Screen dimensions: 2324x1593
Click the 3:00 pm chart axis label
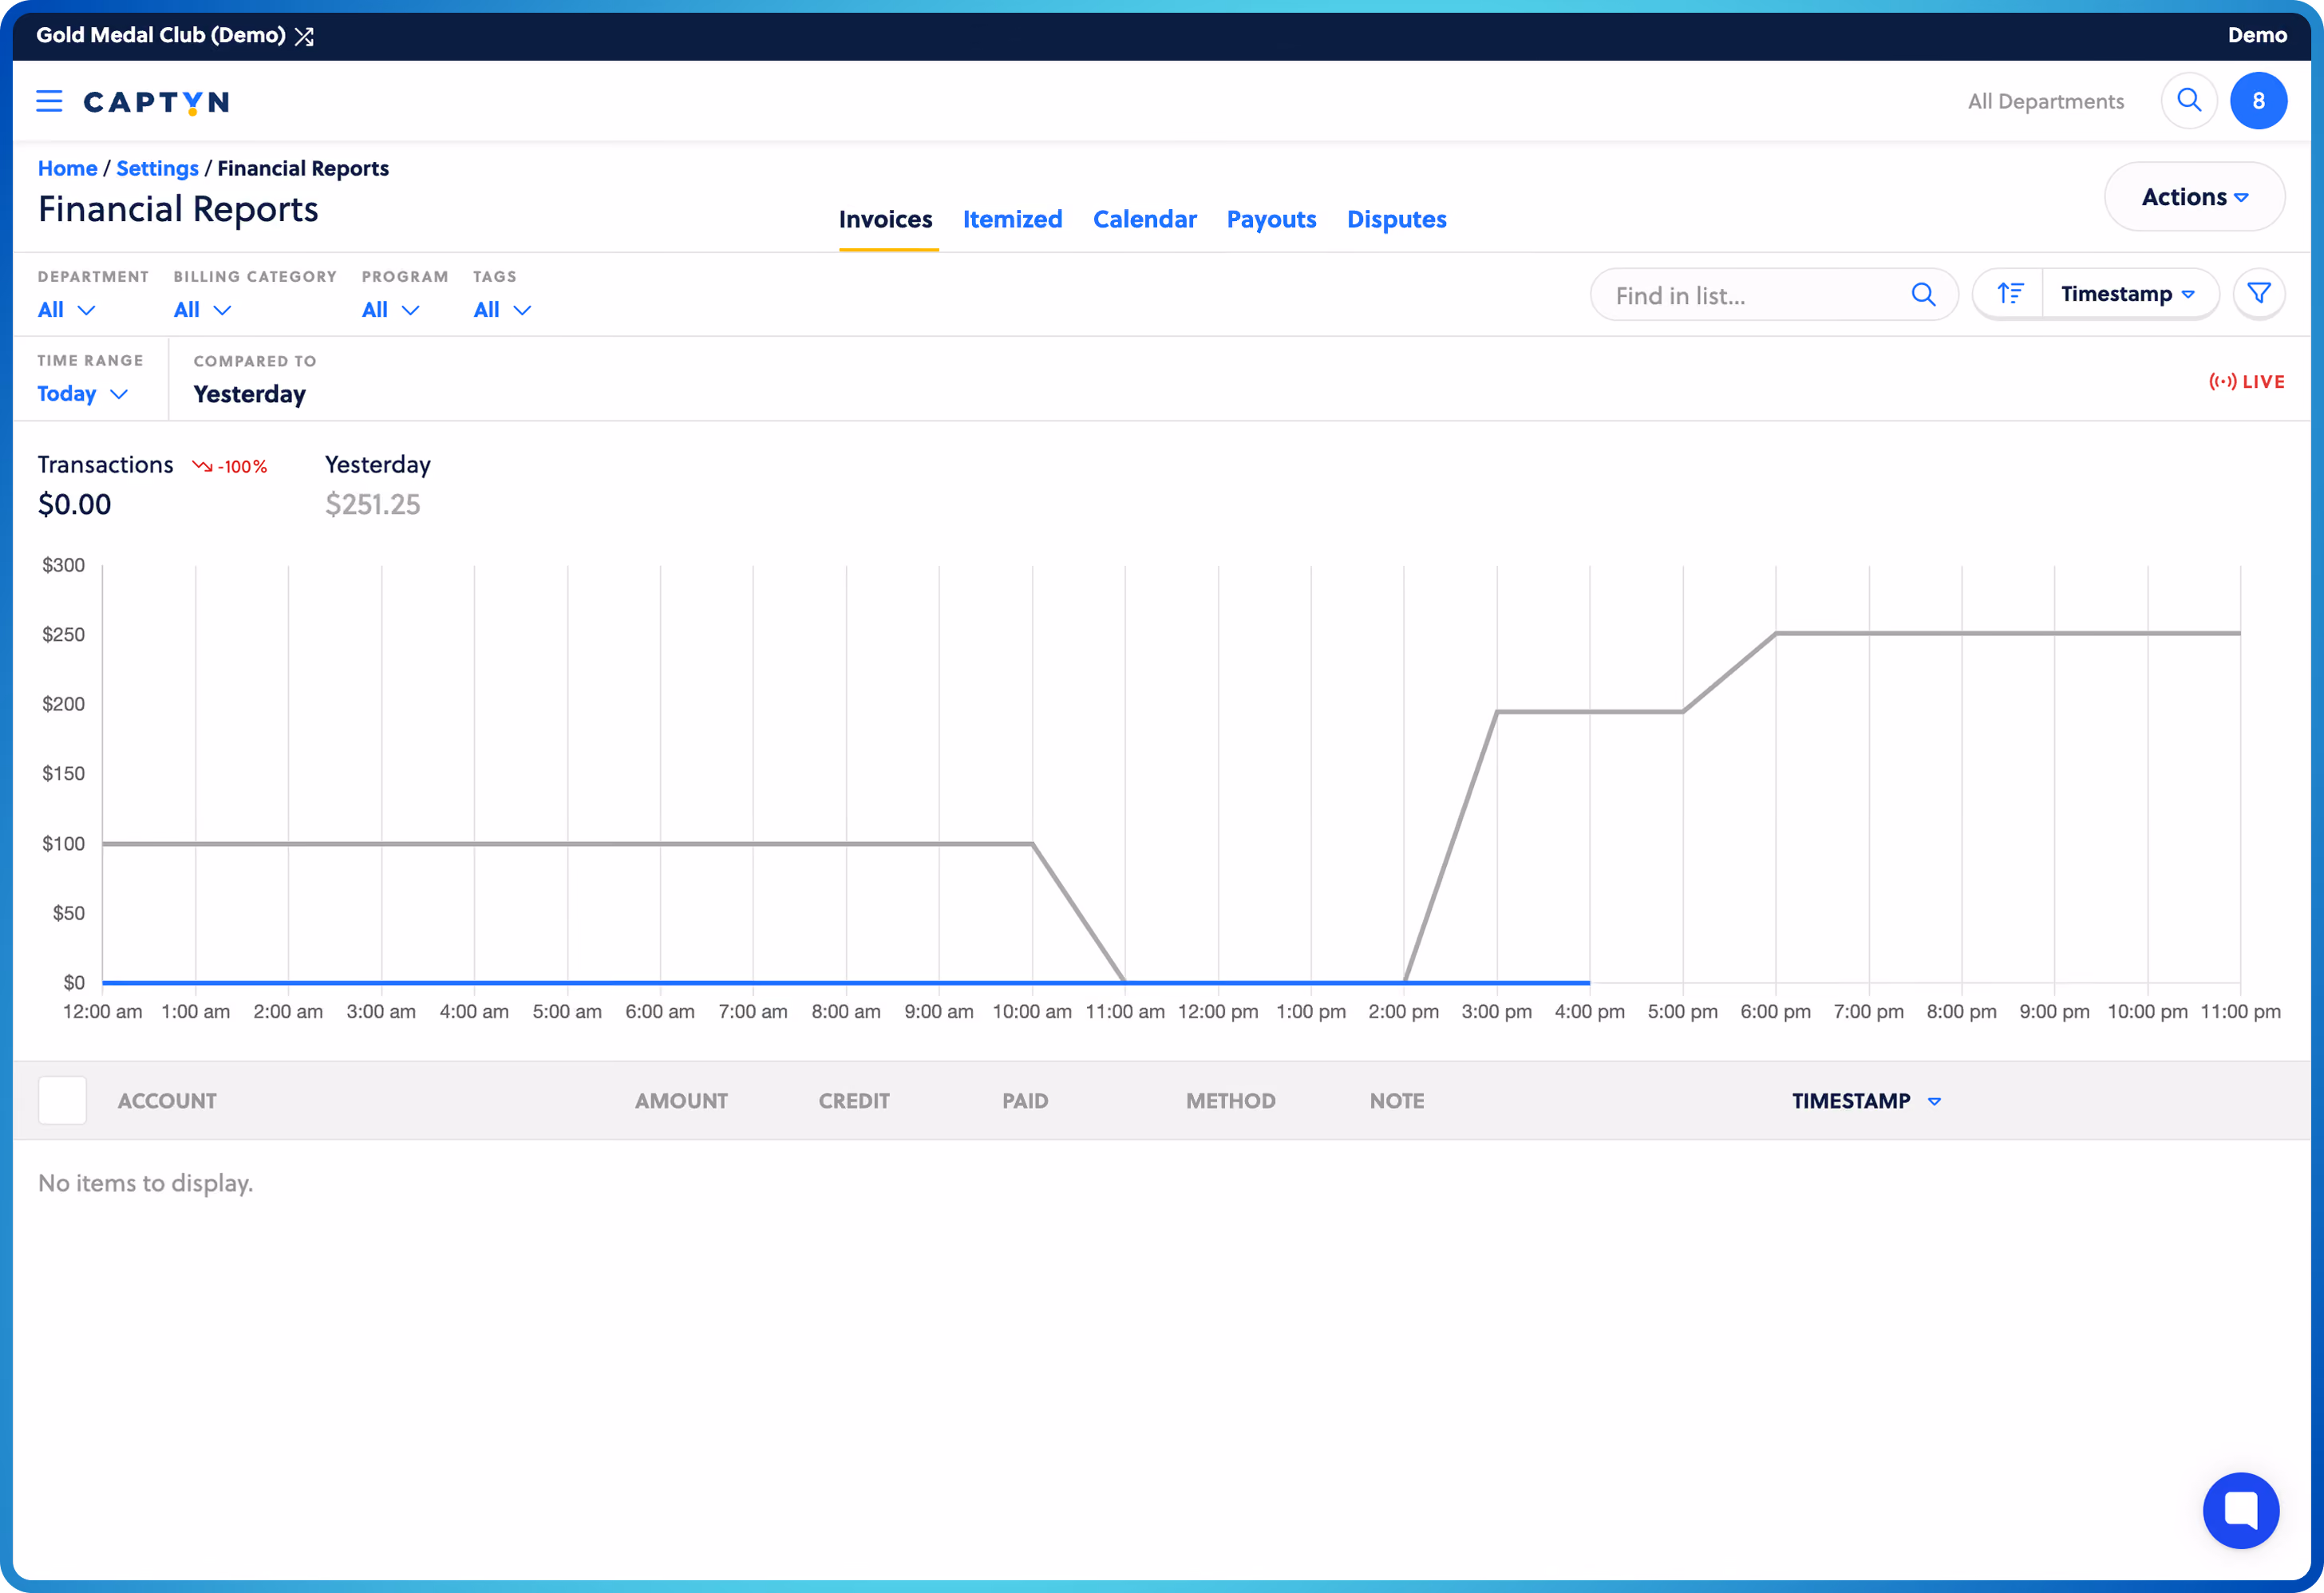pyautogui.click(x=1496, y=1011)
